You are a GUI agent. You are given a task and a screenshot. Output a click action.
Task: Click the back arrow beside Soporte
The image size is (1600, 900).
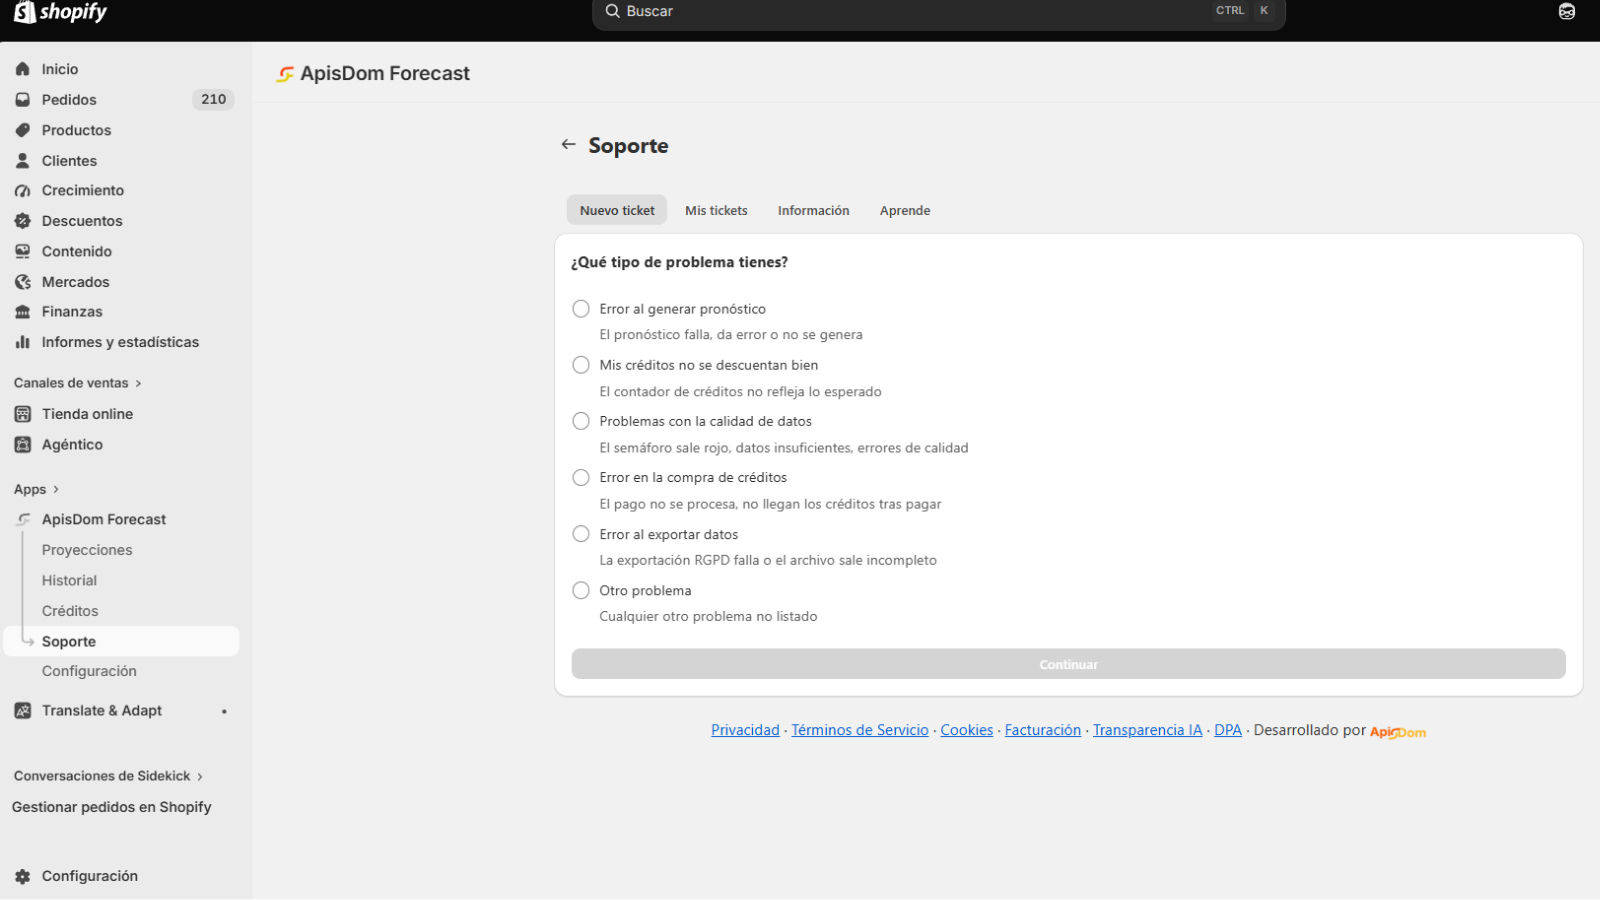(x=568, y=145)
